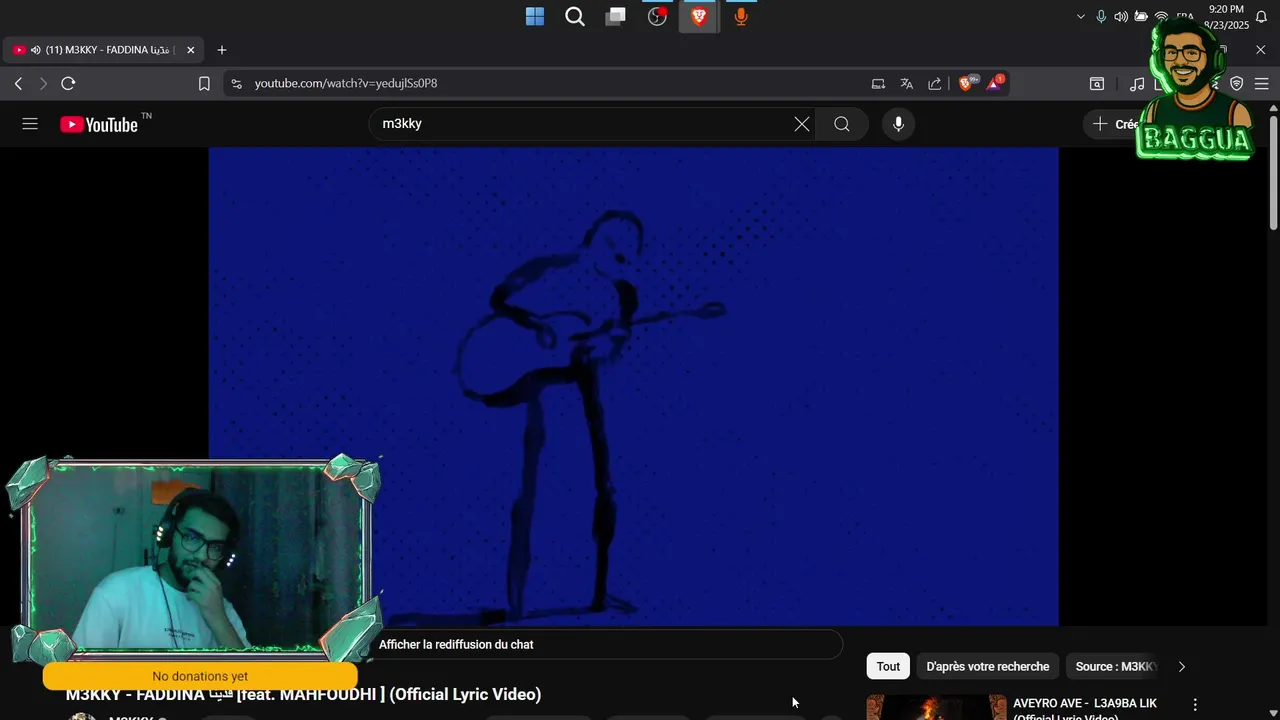Open options menu for AVEYRO AVE video
This screenshot has height=720, width=1280.
pyautogui.click(x=1195, y=705)
